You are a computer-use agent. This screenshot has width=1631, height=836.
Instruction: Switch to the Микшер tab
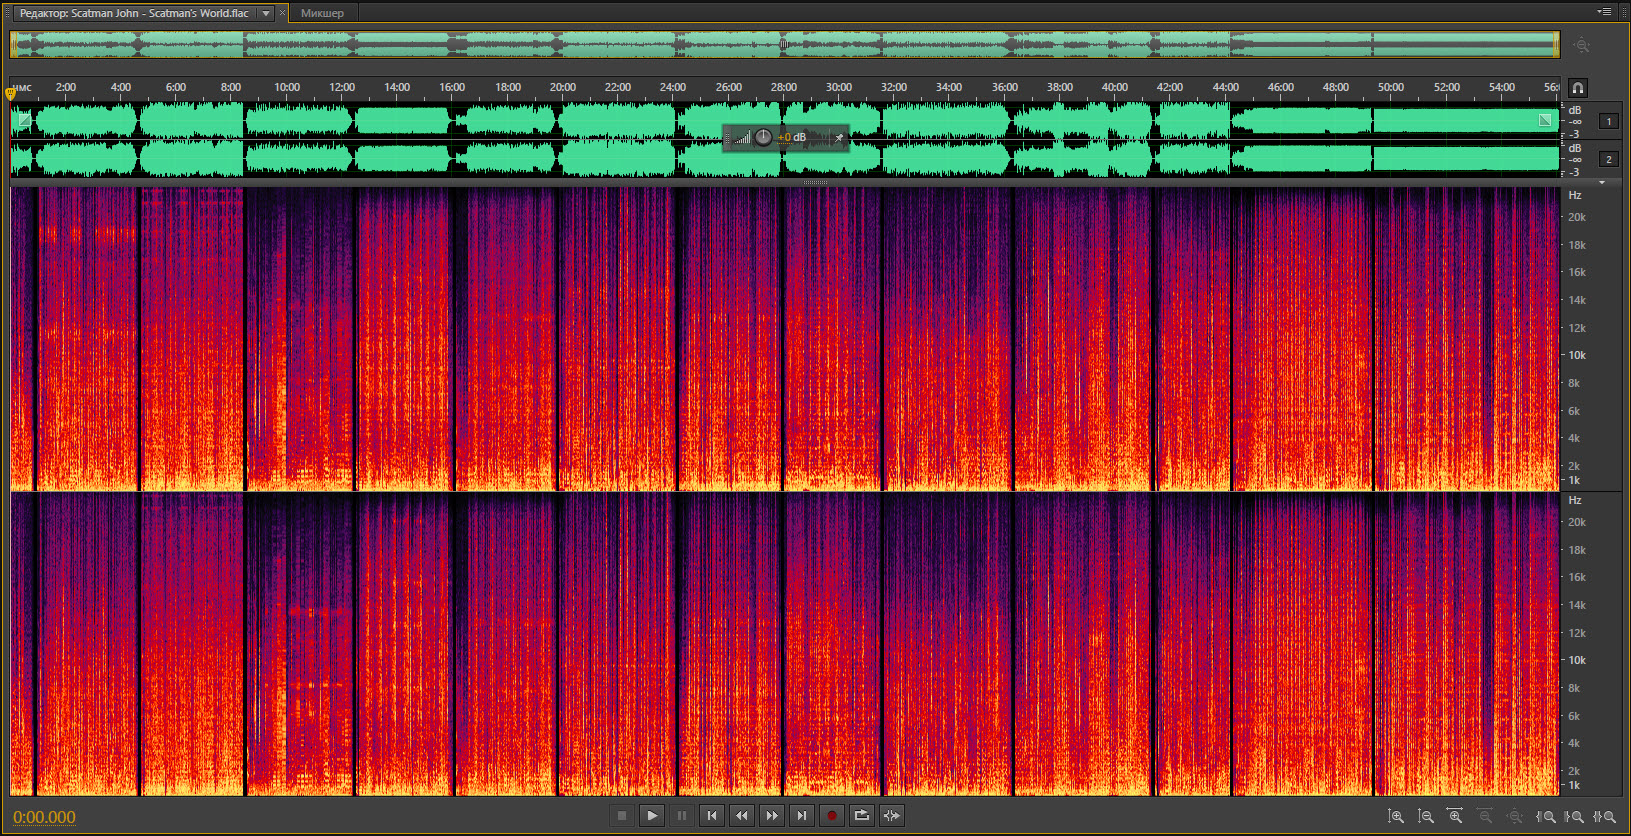322,13
